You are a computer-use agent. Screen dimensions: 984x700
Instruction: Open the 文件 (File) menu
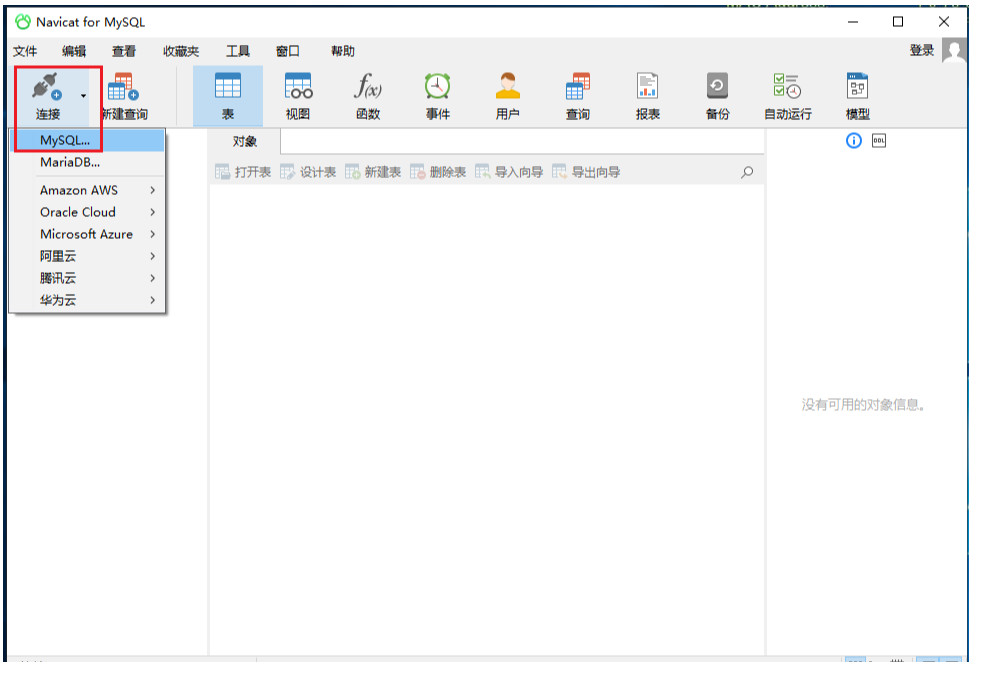point(25,51)
